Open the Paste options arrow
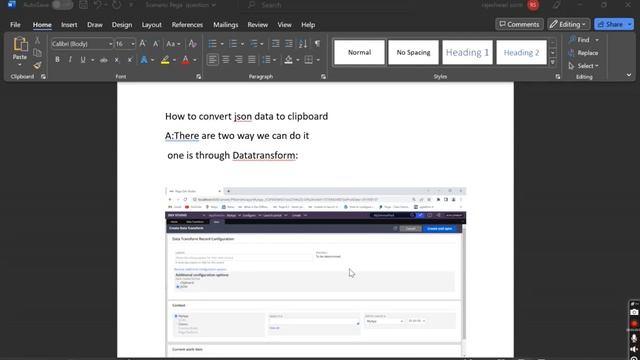640x360 pixels. [x=20, y=65]
